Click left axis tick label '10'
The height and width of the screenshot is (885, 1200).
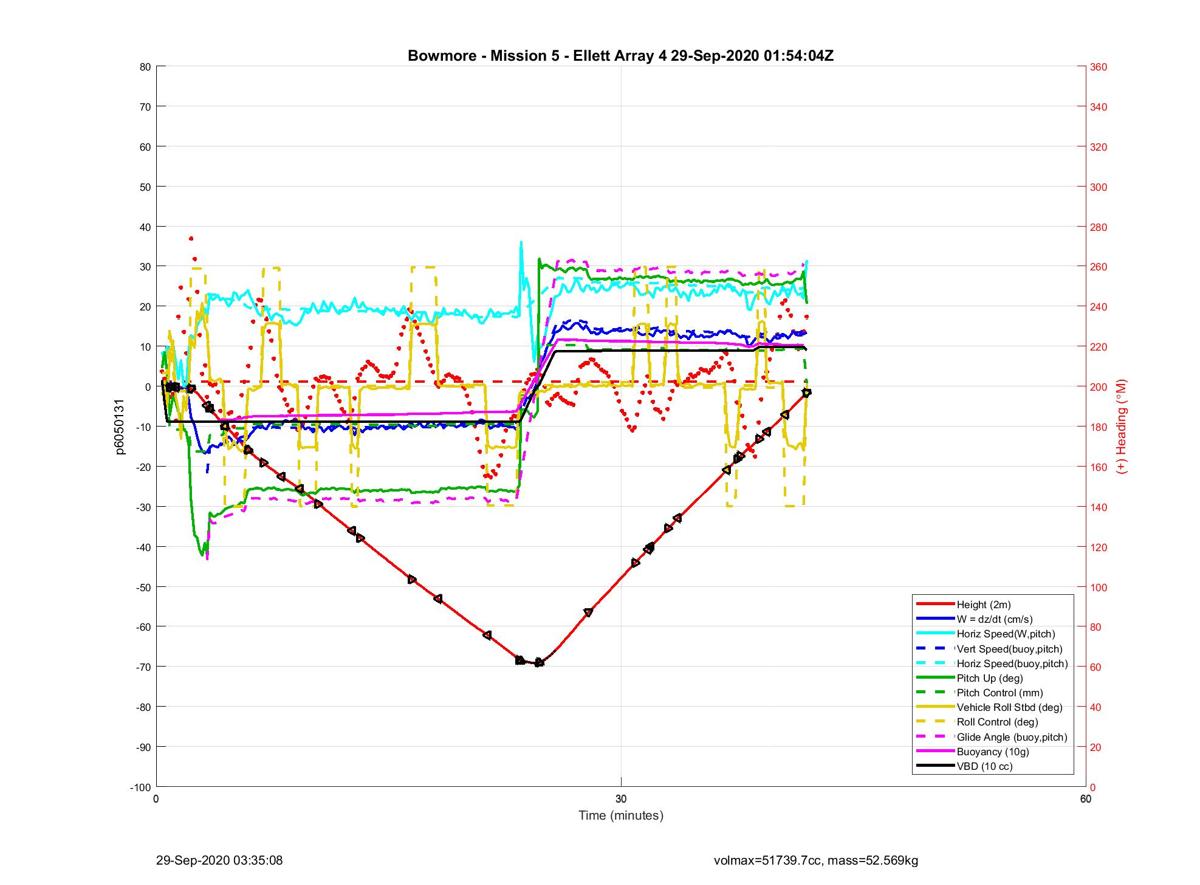point(144,347)
